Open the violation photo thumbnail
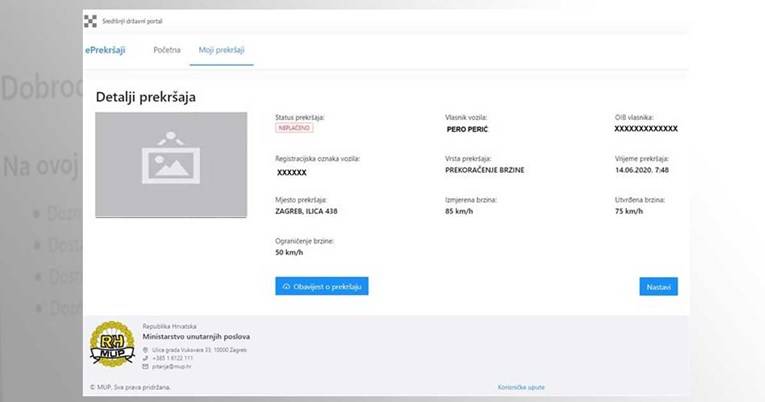The image size is (765, 402). 171,165
